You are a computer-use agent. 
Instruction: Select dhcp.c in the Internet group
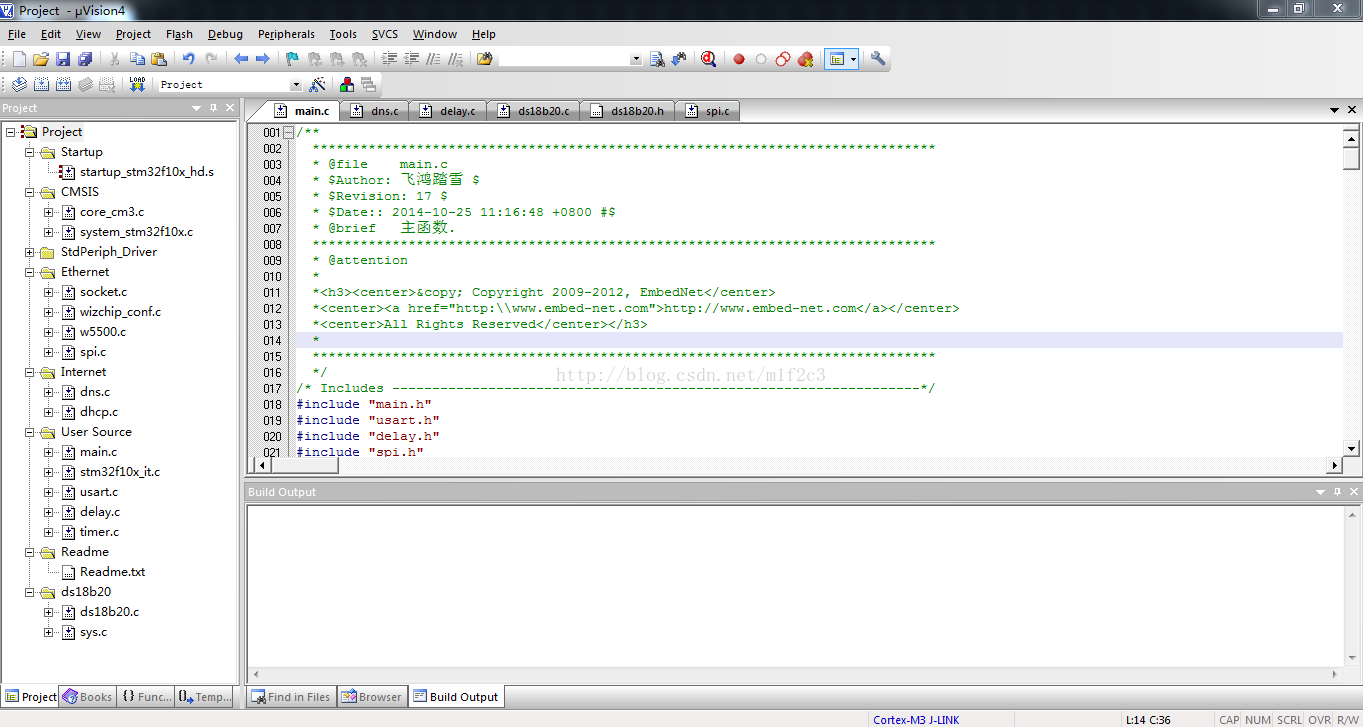click(99, 412)
